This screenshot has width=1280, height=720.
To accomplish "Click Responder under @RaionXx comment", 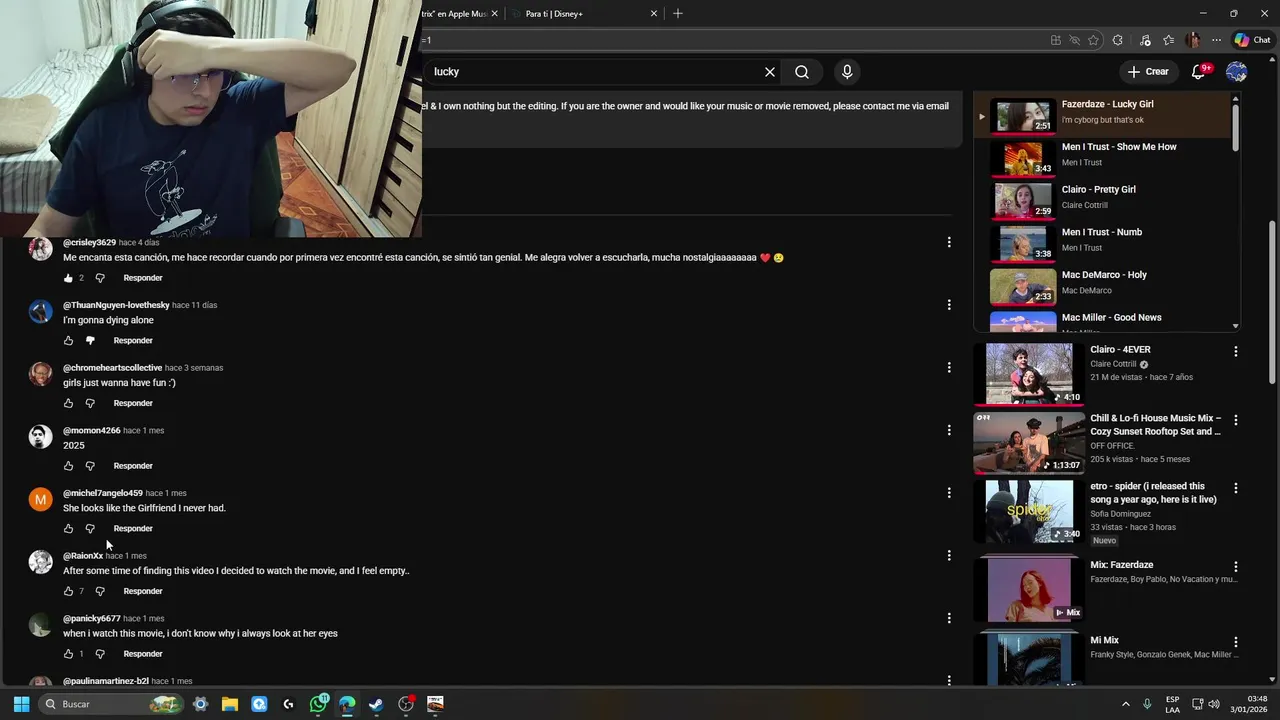I will tap(143, 591).
